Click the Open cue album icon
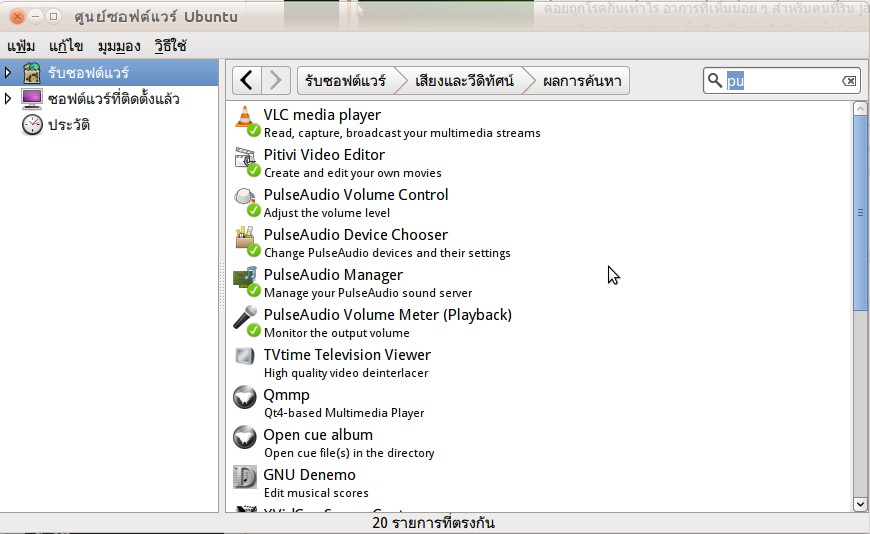870x534 pixels. [x=245, y=437]
